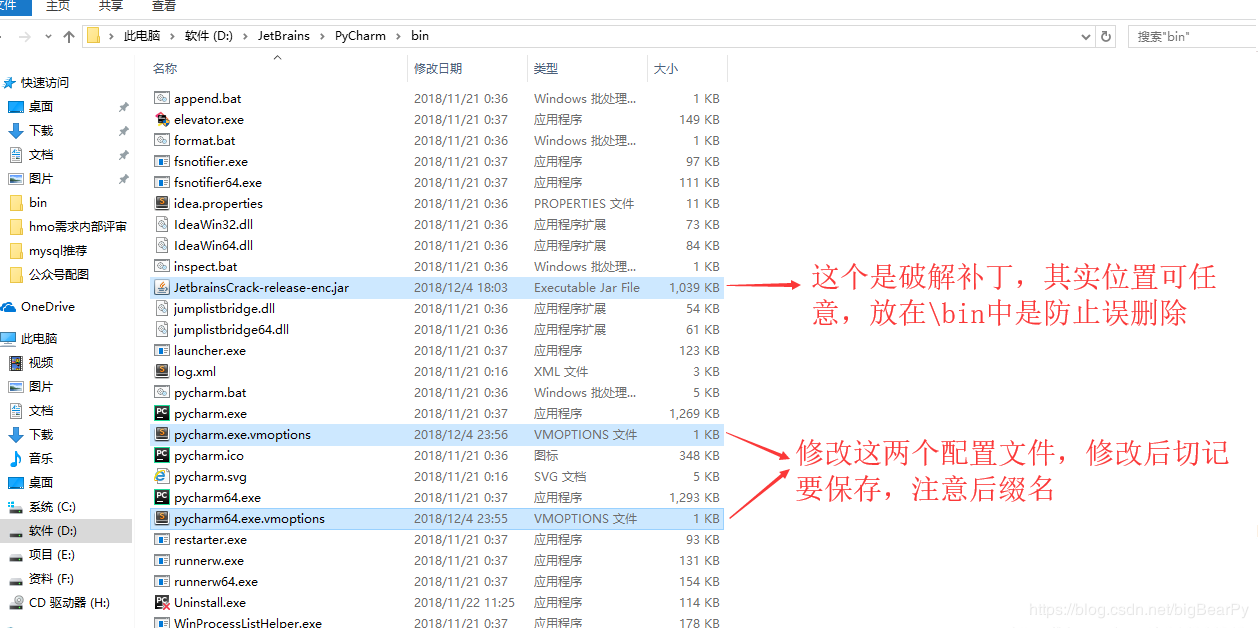This screenshot has width=1258, height=628.
Task: Go up one folder level with up arrow
Action: [x=68, y=36]
